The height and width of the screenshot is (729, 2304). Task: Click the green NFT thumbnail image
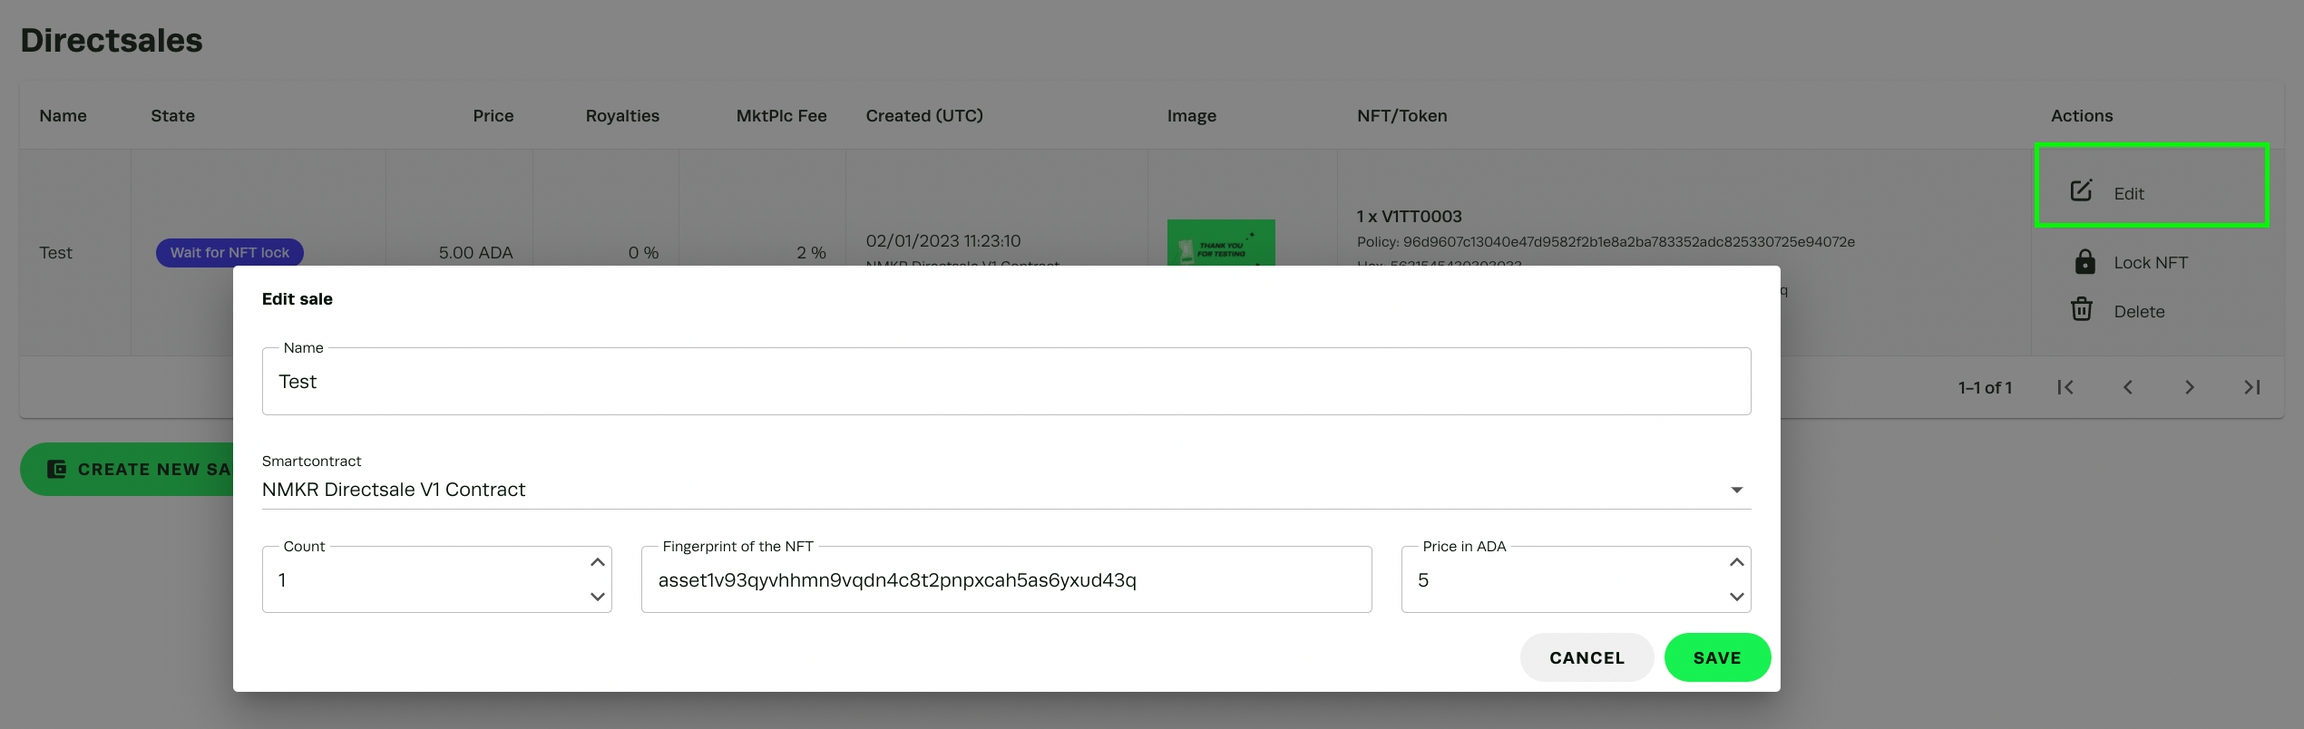click(1220, 243)
